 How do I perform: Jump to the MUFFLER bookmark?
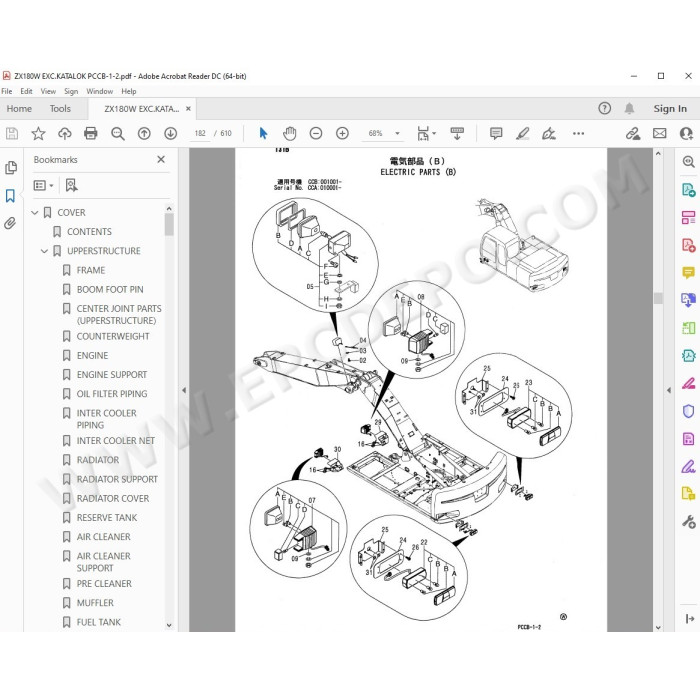click(x=95, y=603)
